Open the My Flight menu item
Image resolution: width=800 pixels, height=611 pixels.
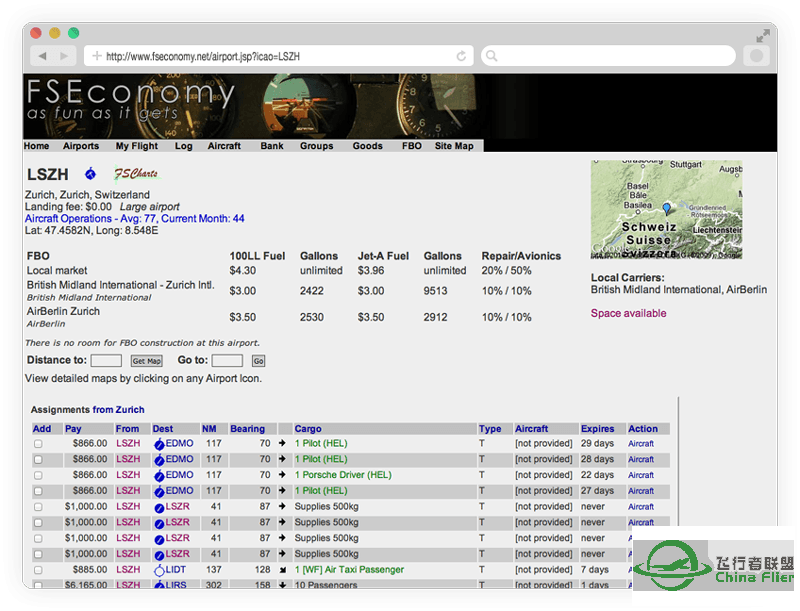tap(137, 146)
